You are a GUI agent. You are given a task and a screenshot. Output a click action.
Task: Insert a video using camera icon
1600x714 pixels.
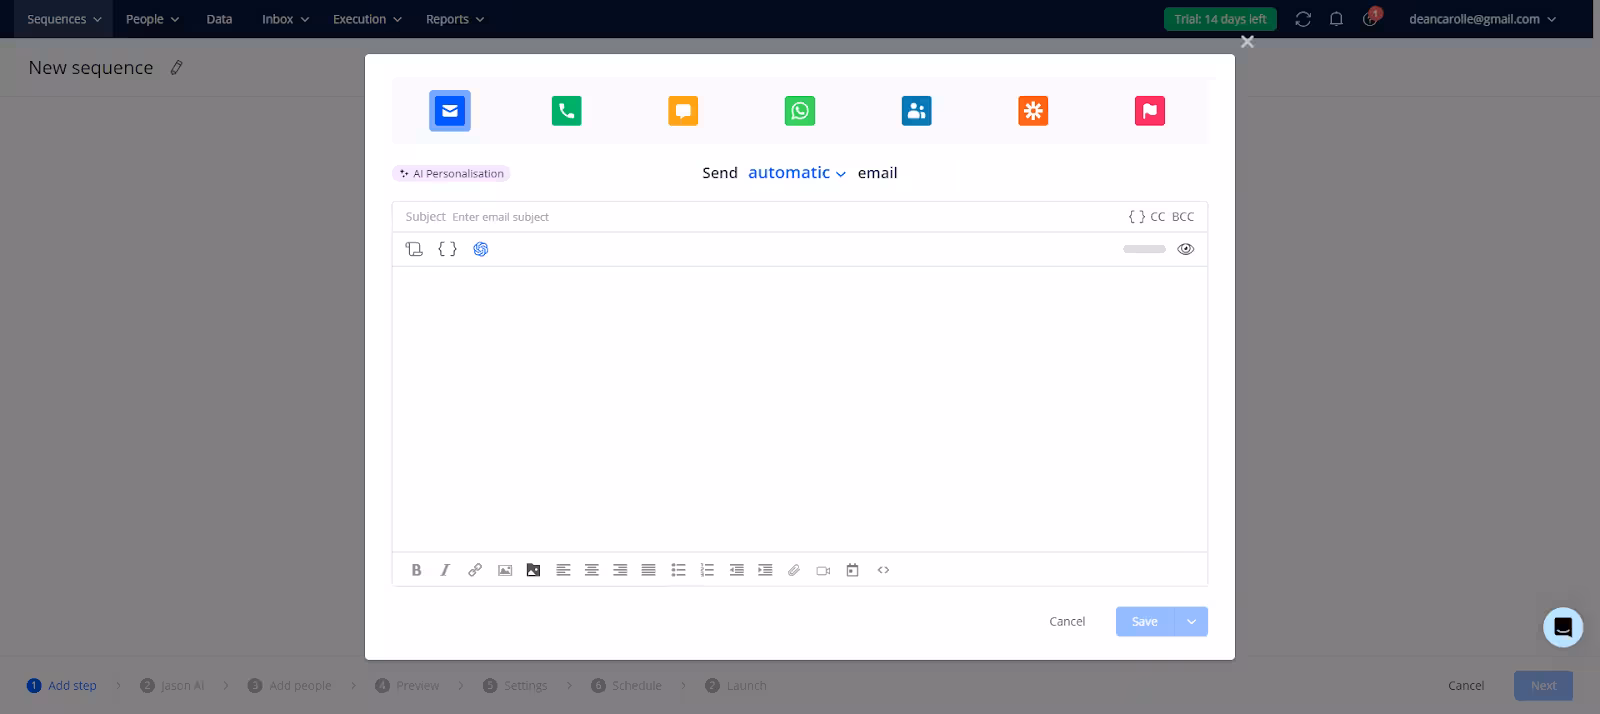coord(823,570)
